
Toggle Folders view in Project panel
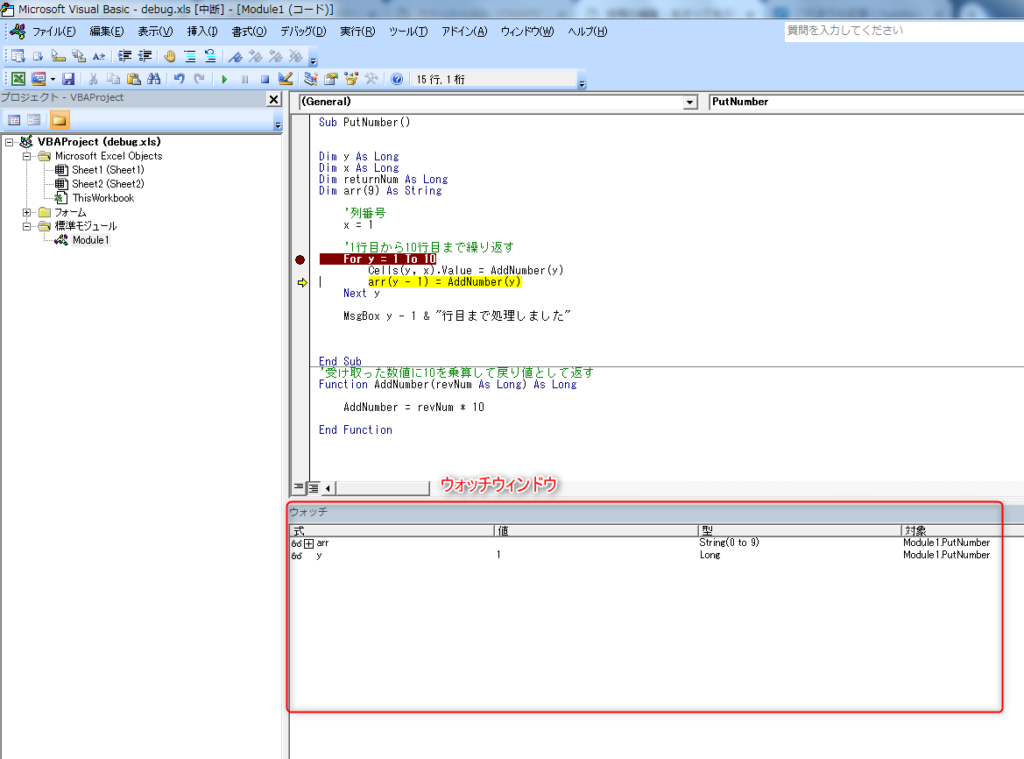pos(60,120)
